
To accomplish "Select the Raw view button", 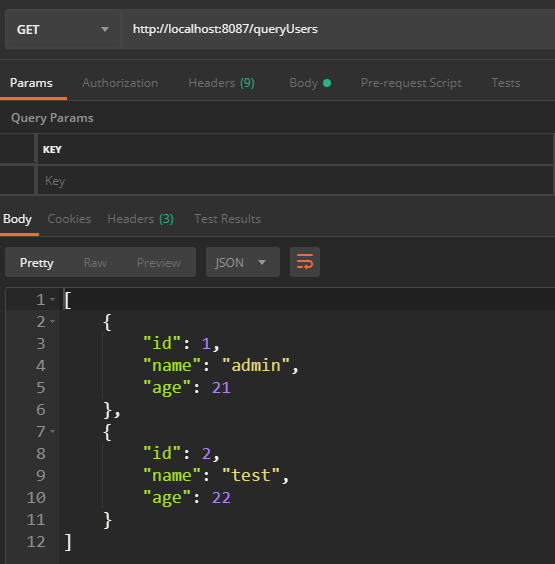I will (x=95, y=263).
